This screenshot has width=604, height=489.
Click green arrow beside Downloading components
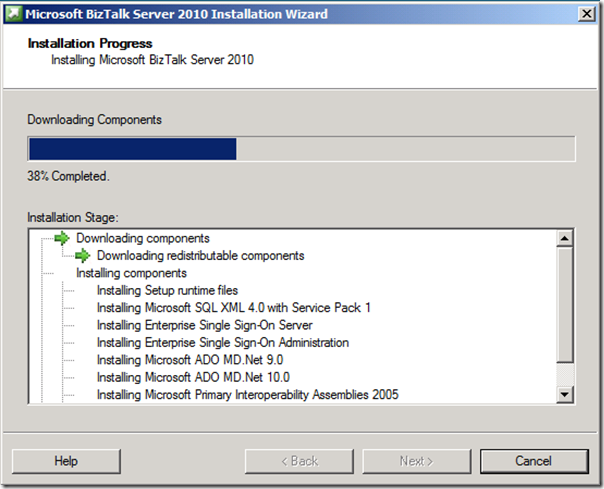pos(62,238)
